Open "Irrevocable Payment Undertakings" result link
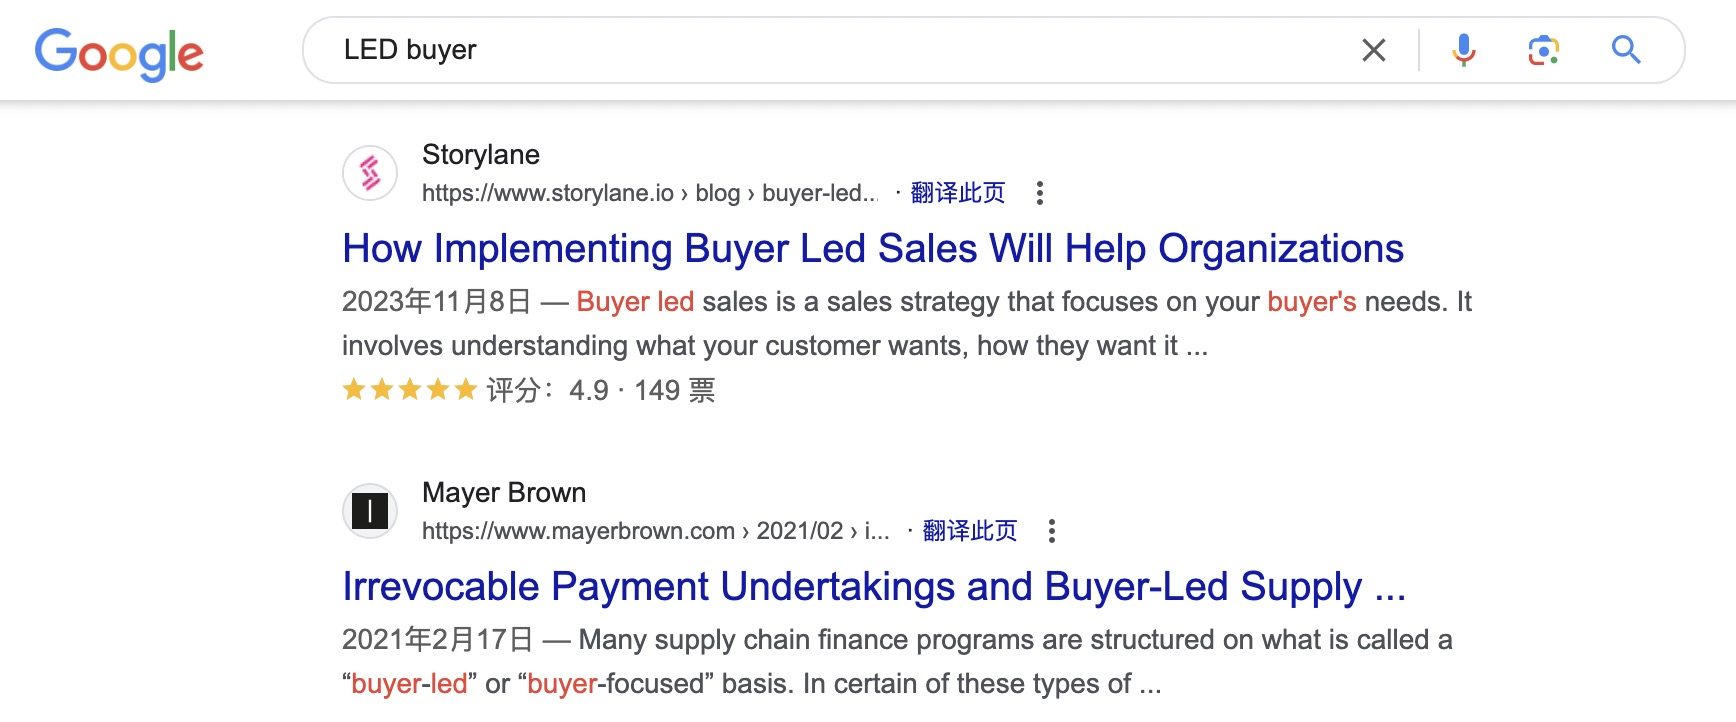This screenshot has height=722, width=1736. coord(874,587)
